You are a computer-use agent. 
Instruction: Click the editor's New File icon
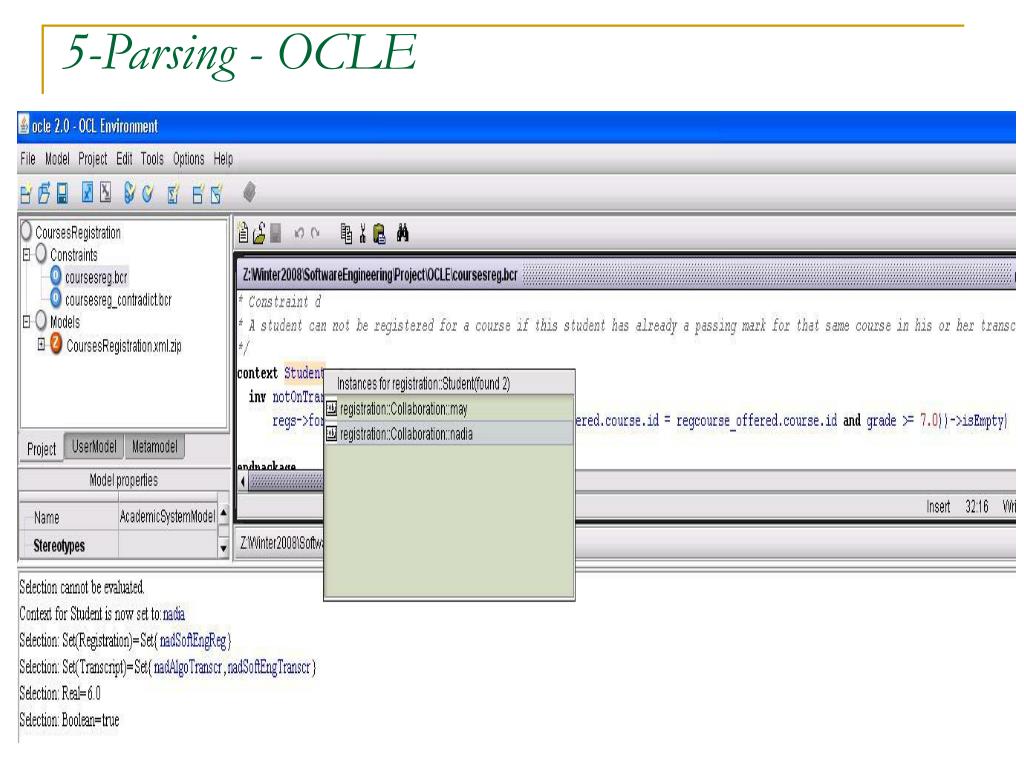click(x=243, y=233)
